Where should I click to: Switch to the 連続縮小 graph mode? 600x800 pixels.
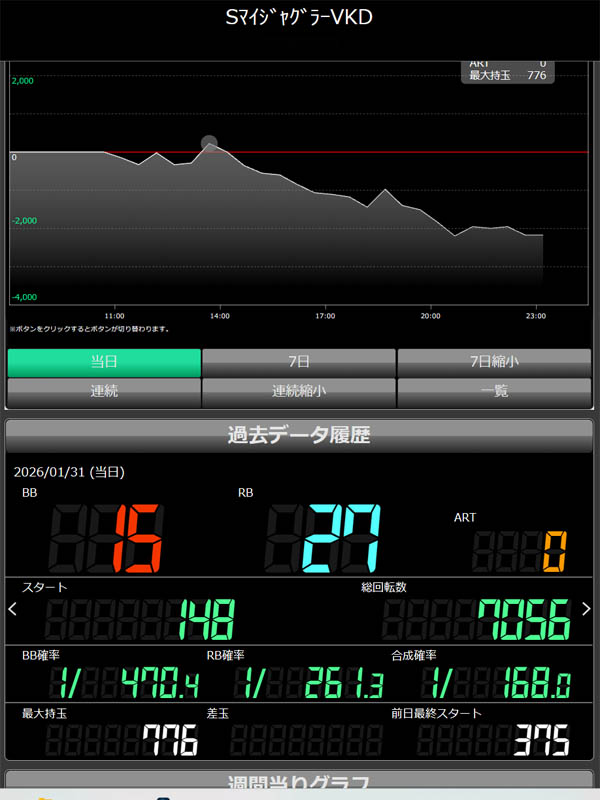(298, 392)
